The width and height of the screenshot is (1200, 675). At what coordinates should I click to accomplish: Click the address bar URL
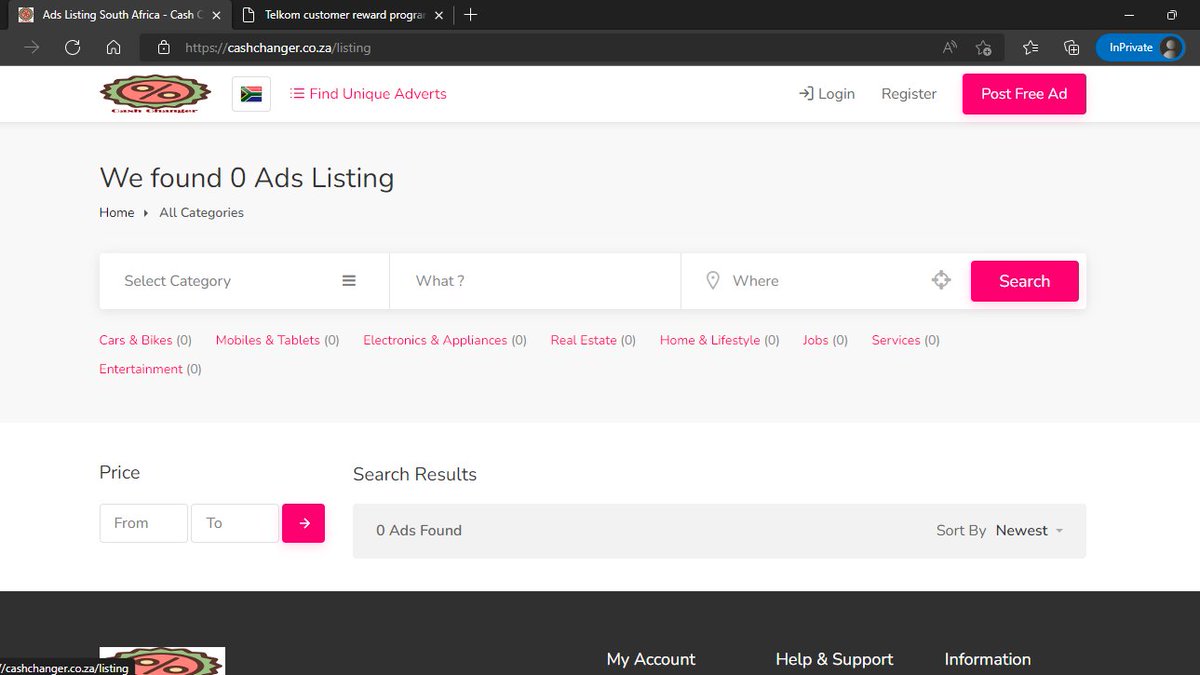point(278,47)
